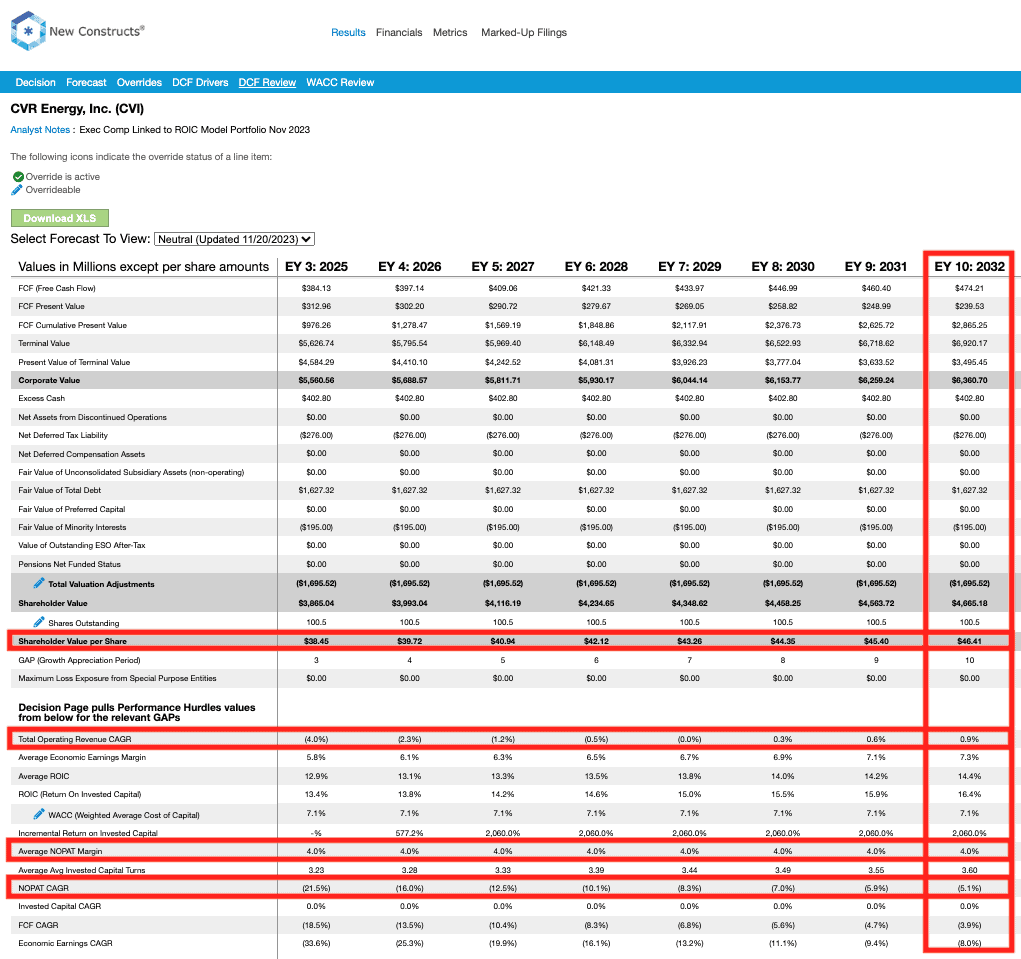Image resolution: width=1021 pixels, height=959 pixels.
Task: Open the DCF Drivers page
Action: [201, 83]
